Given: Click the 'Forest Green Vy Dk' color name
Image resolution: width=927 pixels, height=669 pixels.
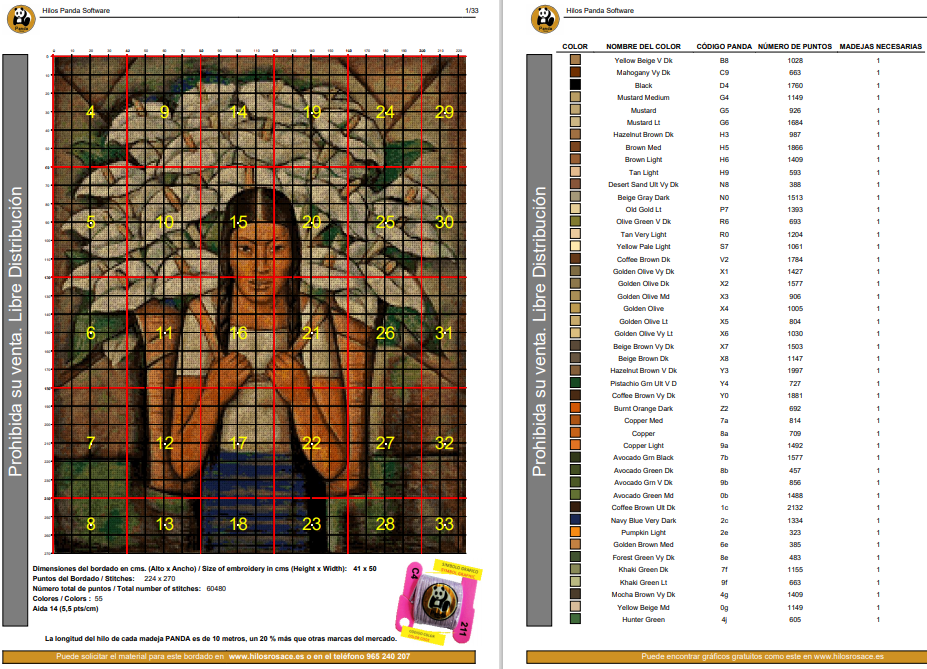Looking at the screenshot, I should click(643, 557).
